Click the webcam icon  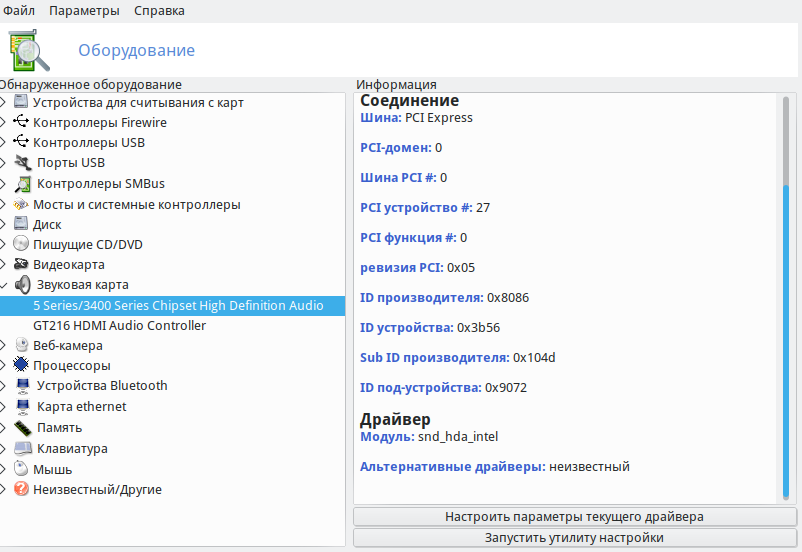tap(21, 346)
